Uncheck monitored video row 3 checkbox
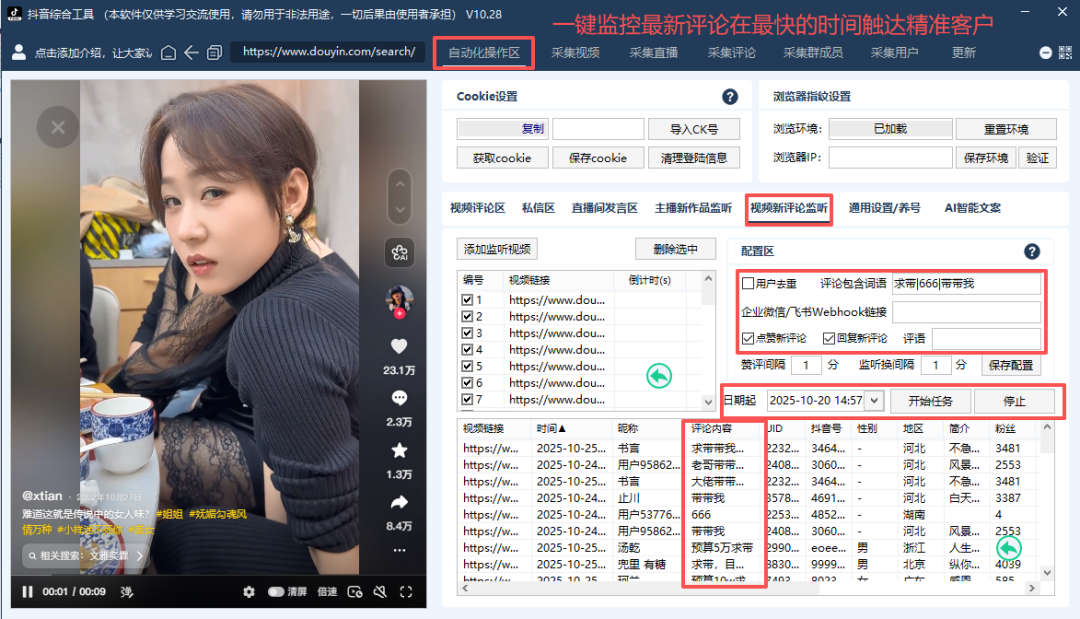 coord(467,333)
